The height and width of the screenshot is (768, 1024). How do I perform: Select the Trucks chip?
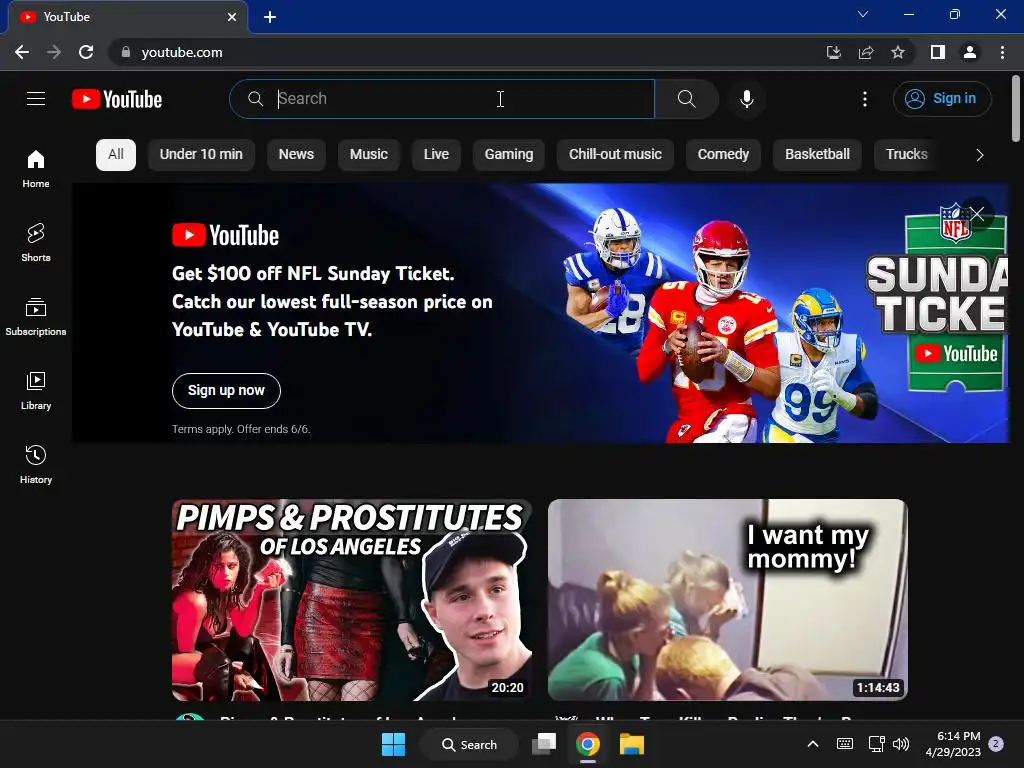[x=906, y=155]
